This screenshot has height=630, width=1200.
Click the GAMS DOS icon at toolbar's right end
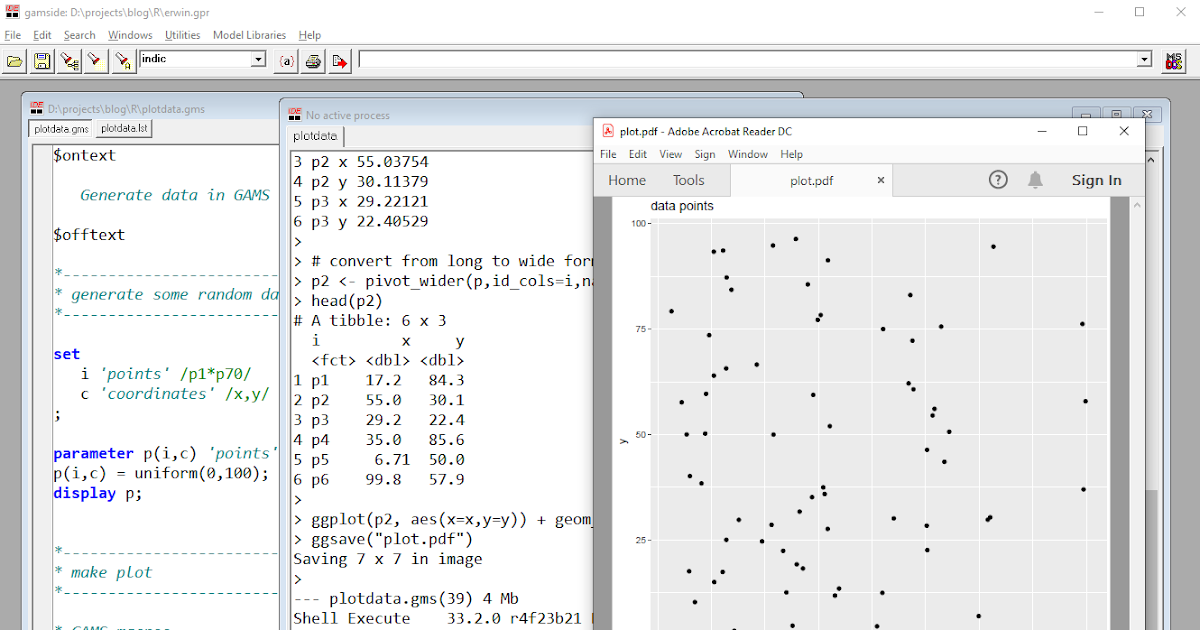[1173, 60]
